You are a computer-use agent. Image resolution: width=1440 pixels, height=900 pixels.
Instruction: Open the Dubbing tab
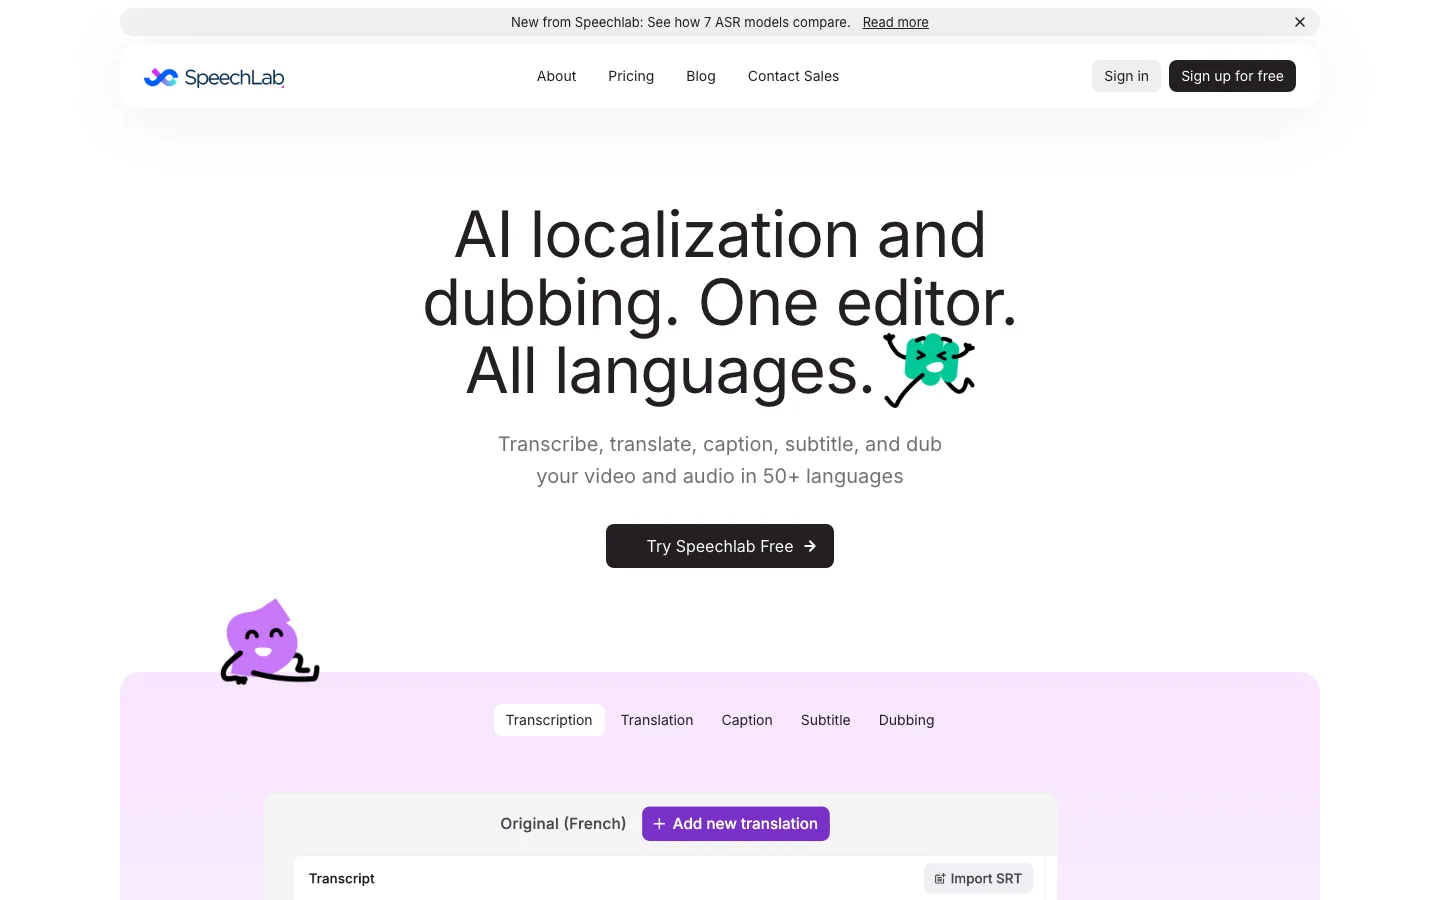[x=907, y=720]
